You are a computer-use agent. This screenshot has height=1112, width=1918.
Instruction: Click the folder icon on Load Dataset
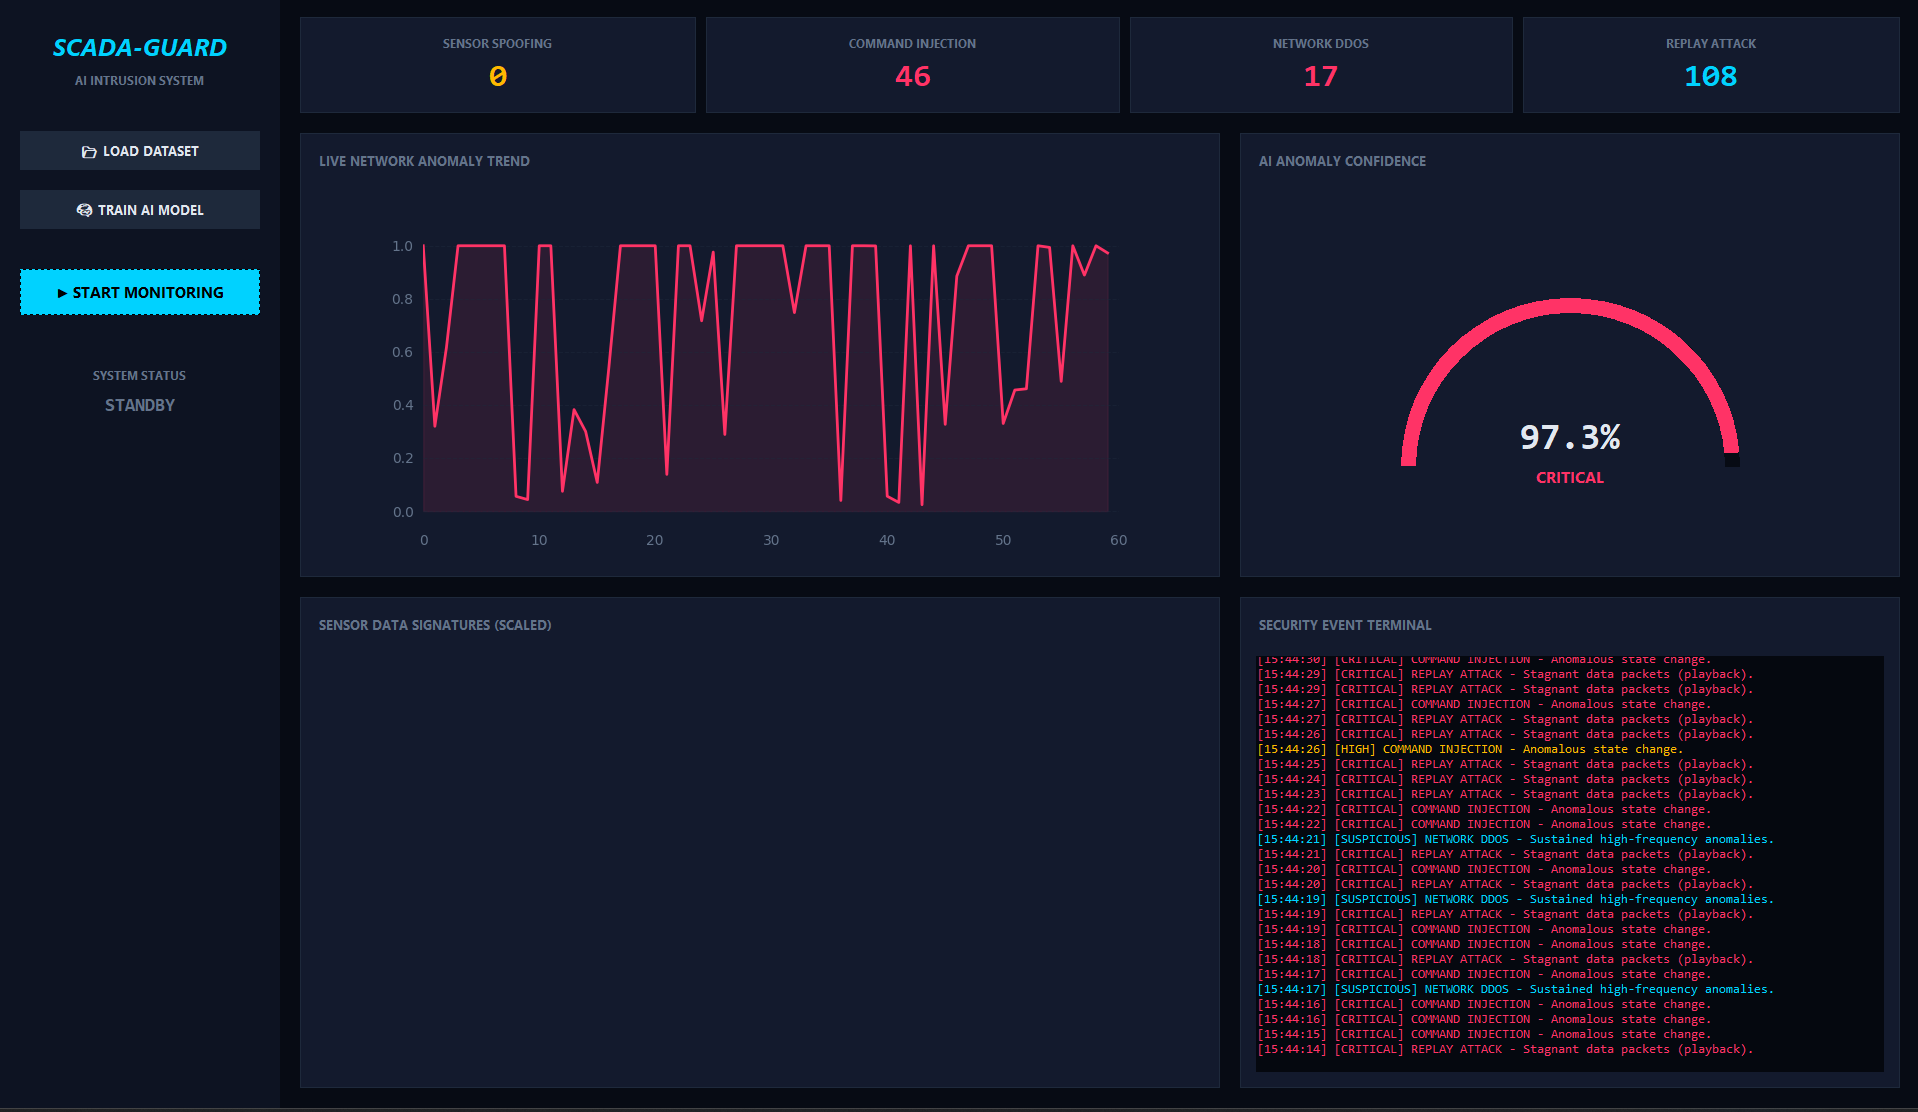tap(88, 150)
